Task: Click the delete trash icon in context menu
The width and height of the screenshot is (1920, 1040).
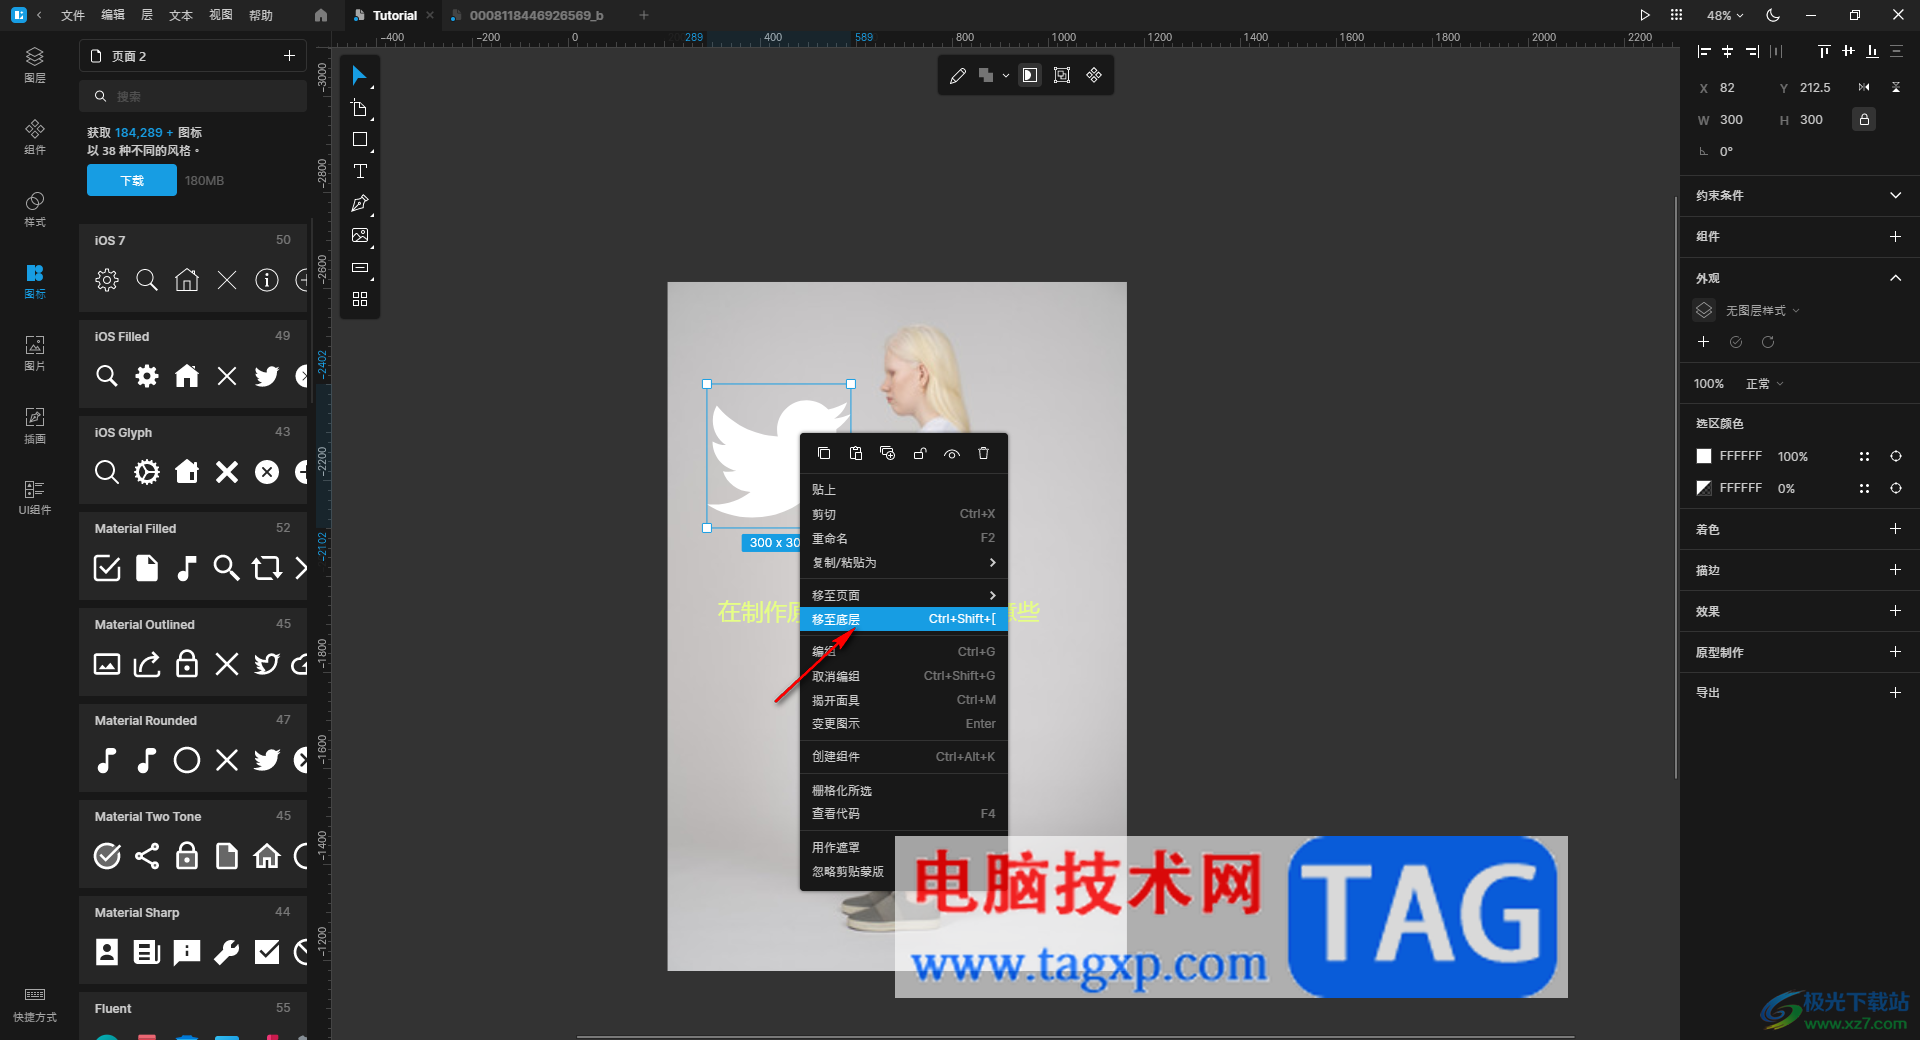Action: [x=983, y=454]
